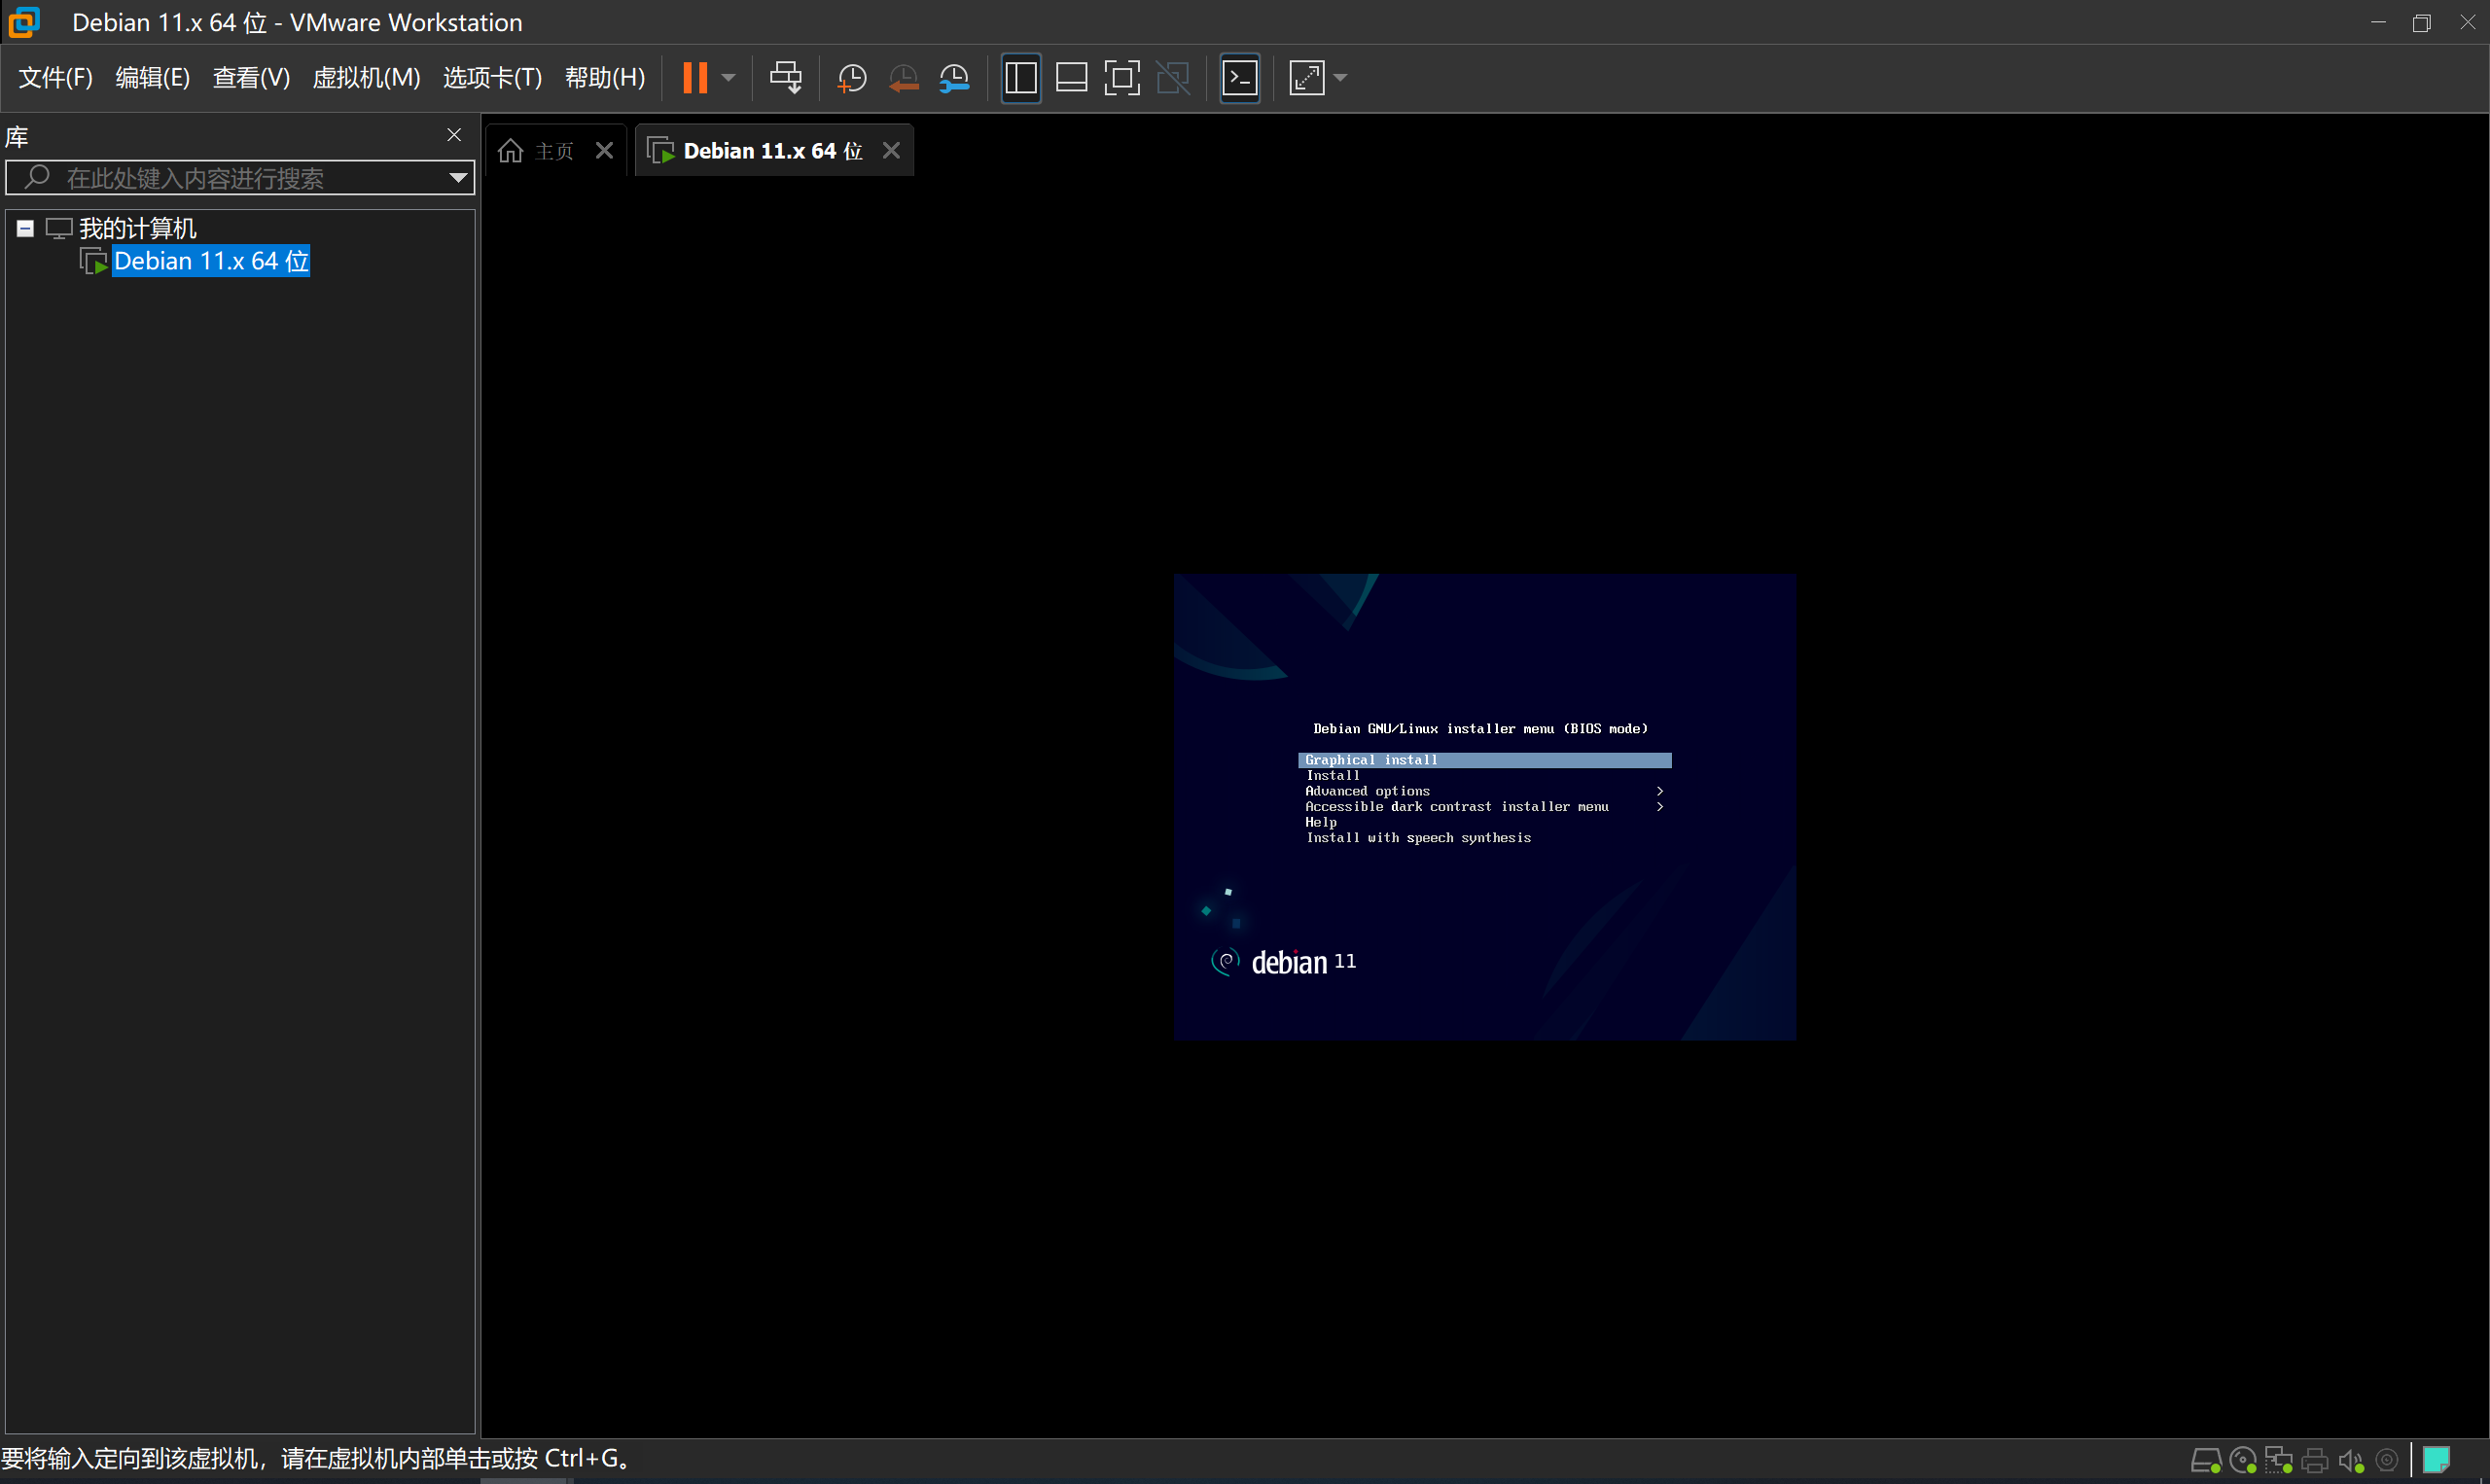Click the teal message log icon
This screenshot has height=1484, width=2490.
[x=2436, y=1460]
